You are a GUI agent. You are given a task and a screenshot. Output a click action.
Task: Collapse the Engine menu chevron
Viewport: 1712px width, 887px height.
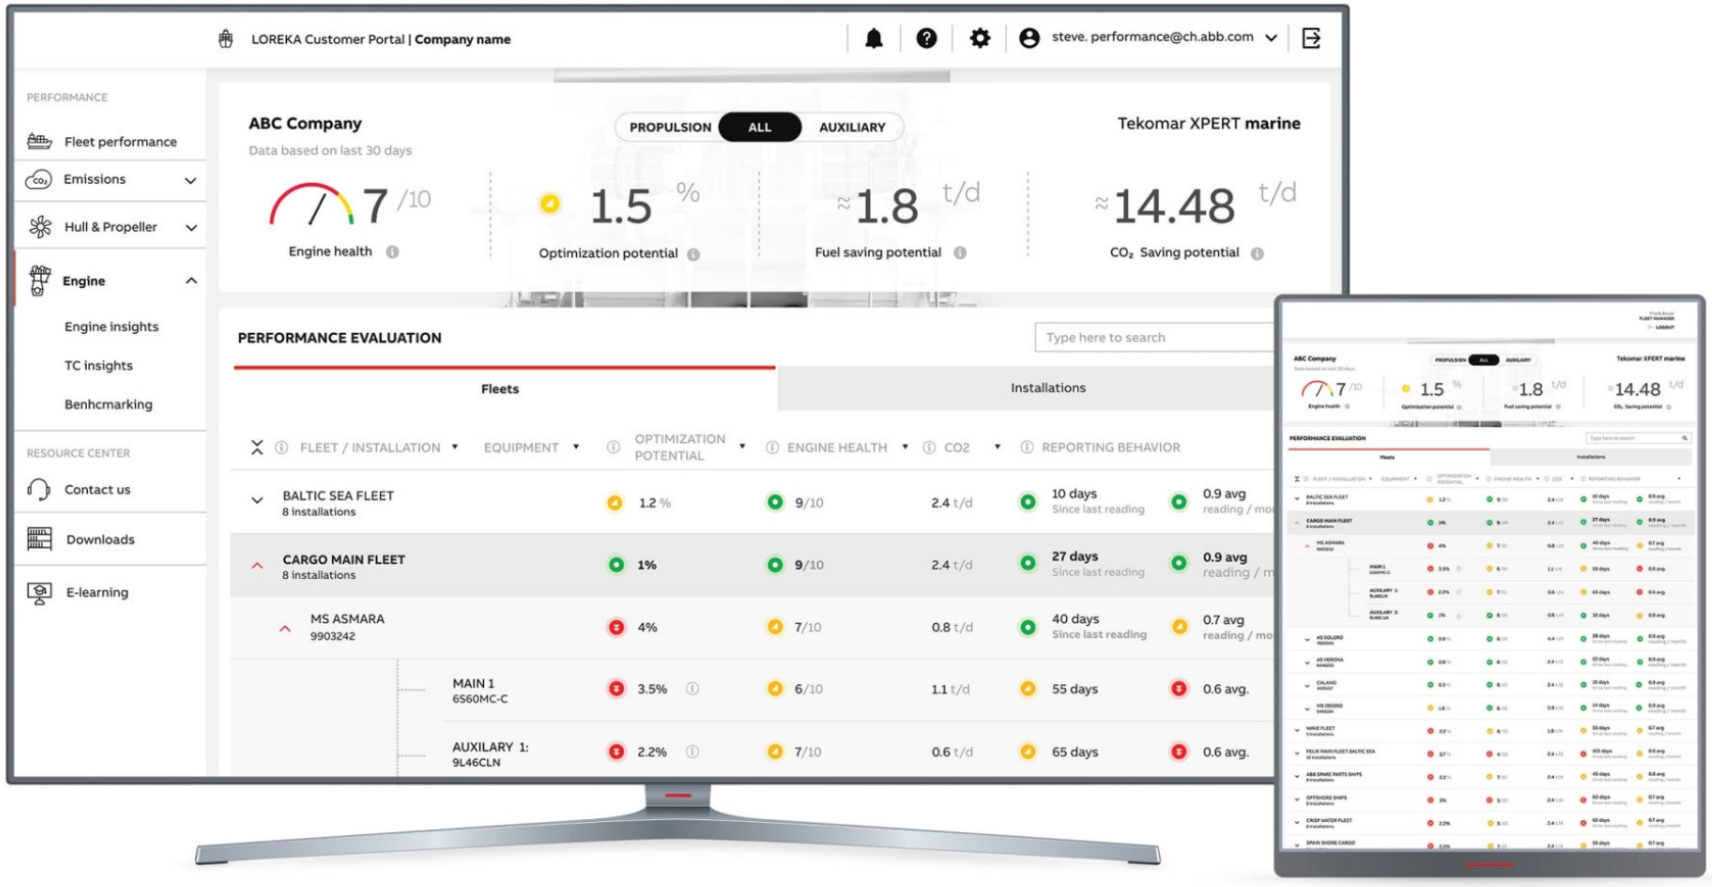pos(190,281)
